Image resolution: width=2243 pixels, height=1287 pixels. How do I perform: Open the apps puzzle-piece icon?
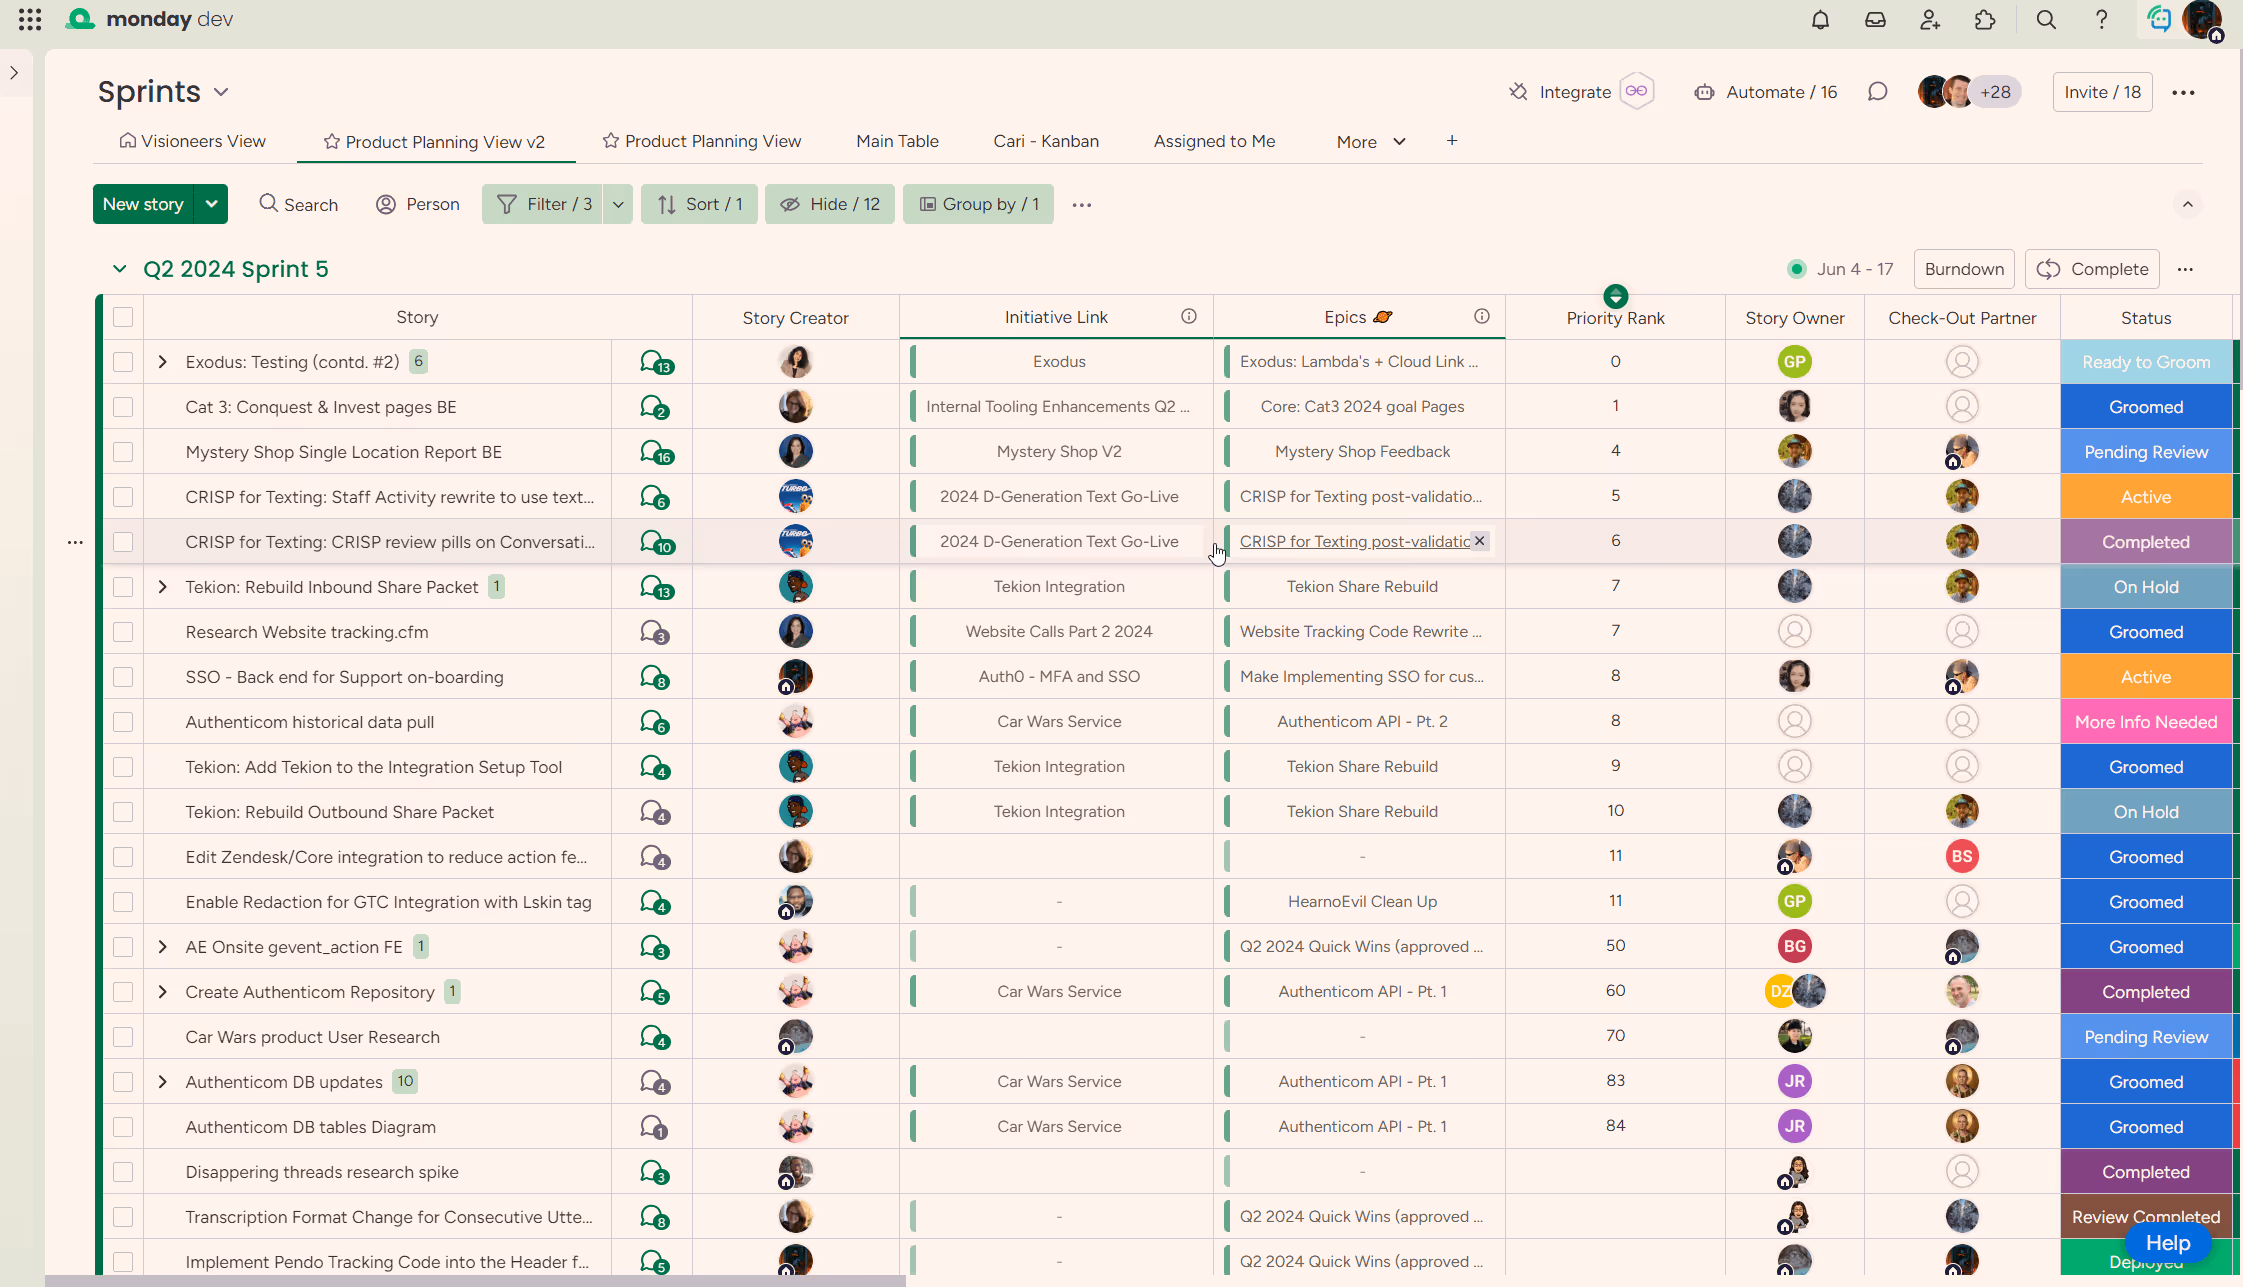(x=1985, y=20)
